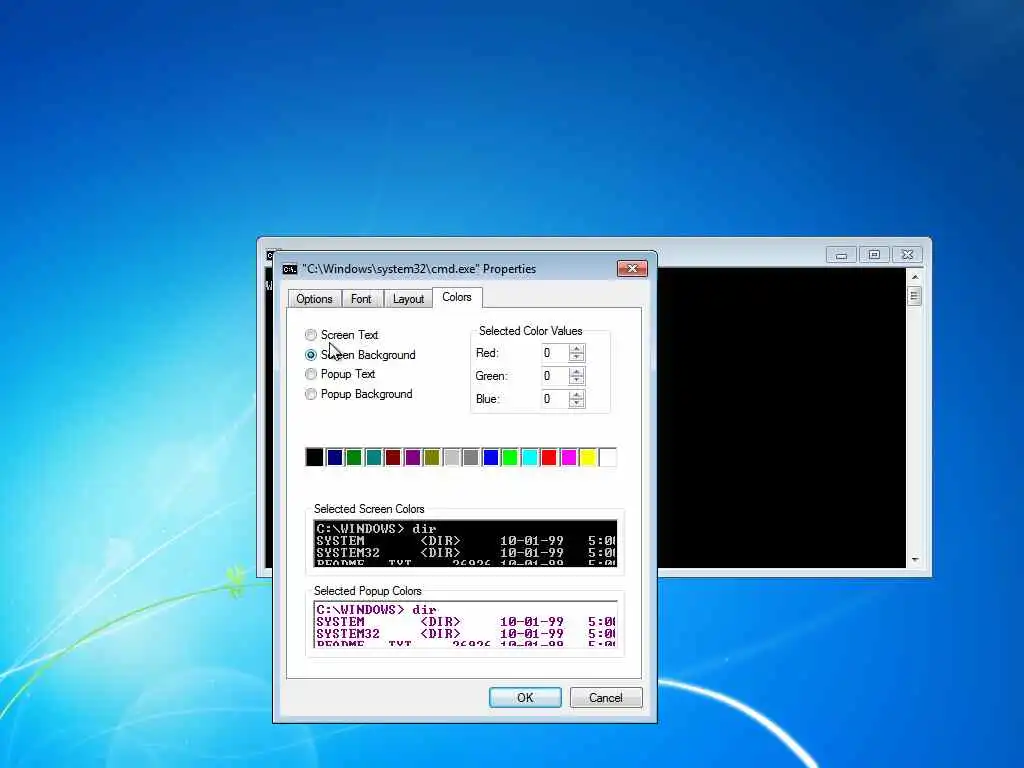Minimize the command prompt window

click(x=841, y=255)
